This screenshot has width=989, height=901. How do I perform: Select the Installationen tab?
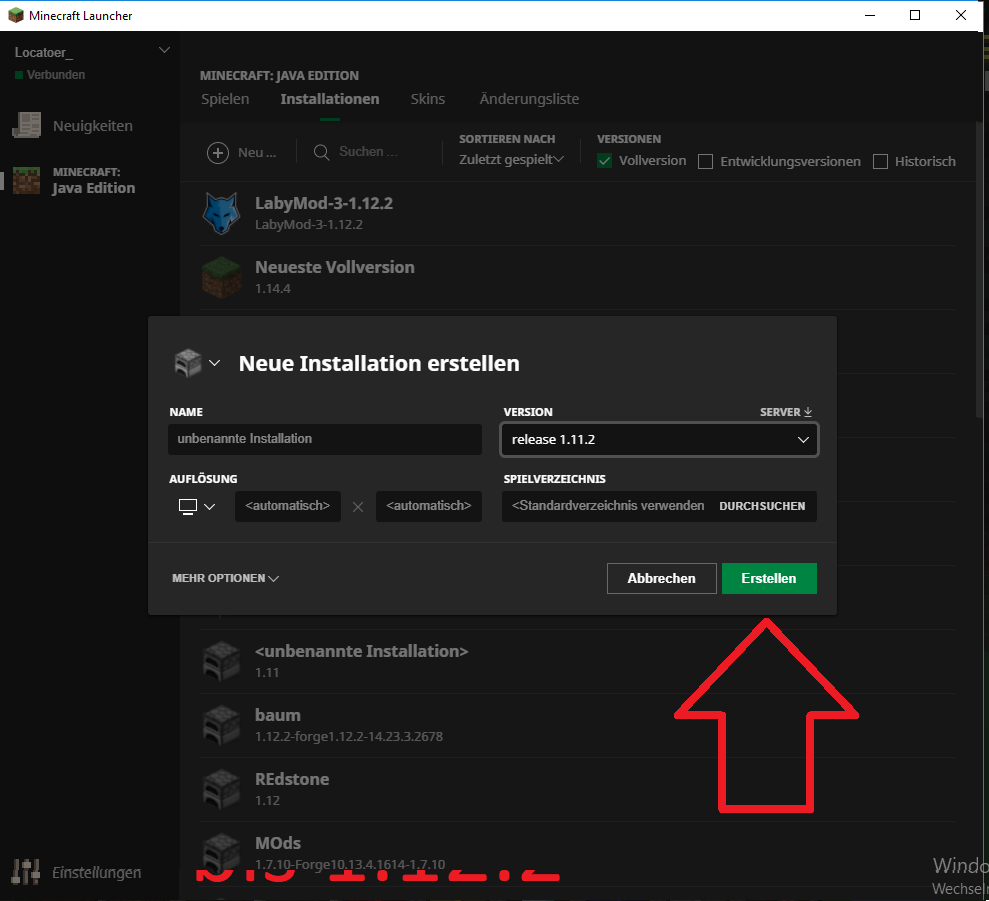pos(330,99)
